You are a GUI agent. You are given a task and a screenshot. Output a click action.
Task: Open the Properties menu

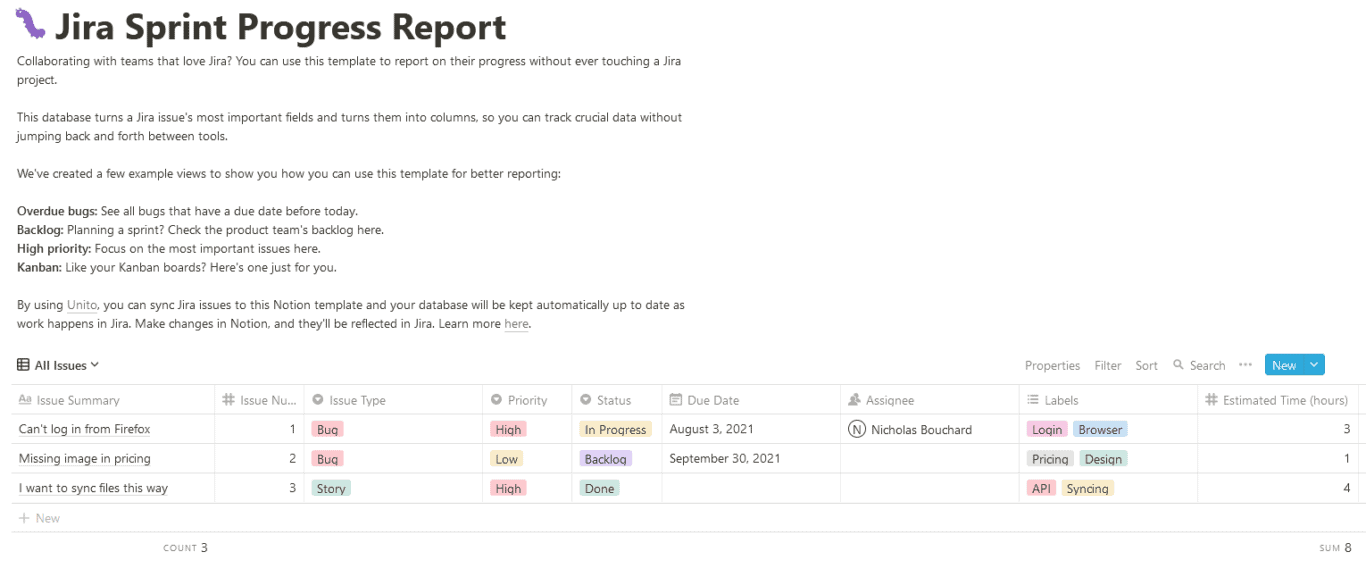coord(1052,365)
